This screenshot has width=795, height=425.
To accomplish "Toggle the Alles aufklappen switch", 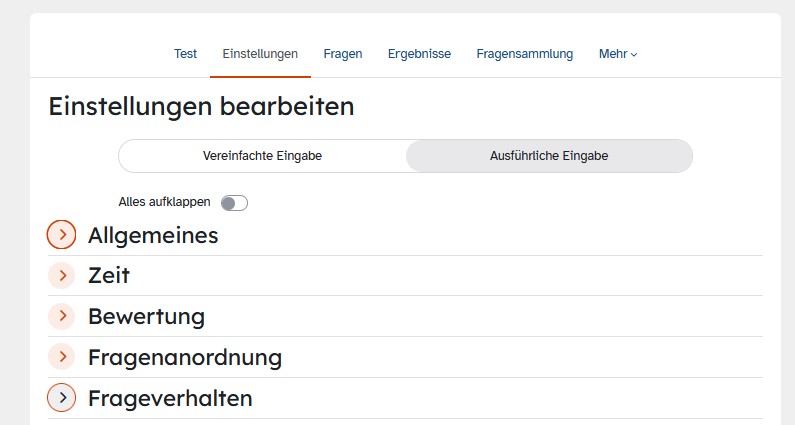I will tap(234, 203).
